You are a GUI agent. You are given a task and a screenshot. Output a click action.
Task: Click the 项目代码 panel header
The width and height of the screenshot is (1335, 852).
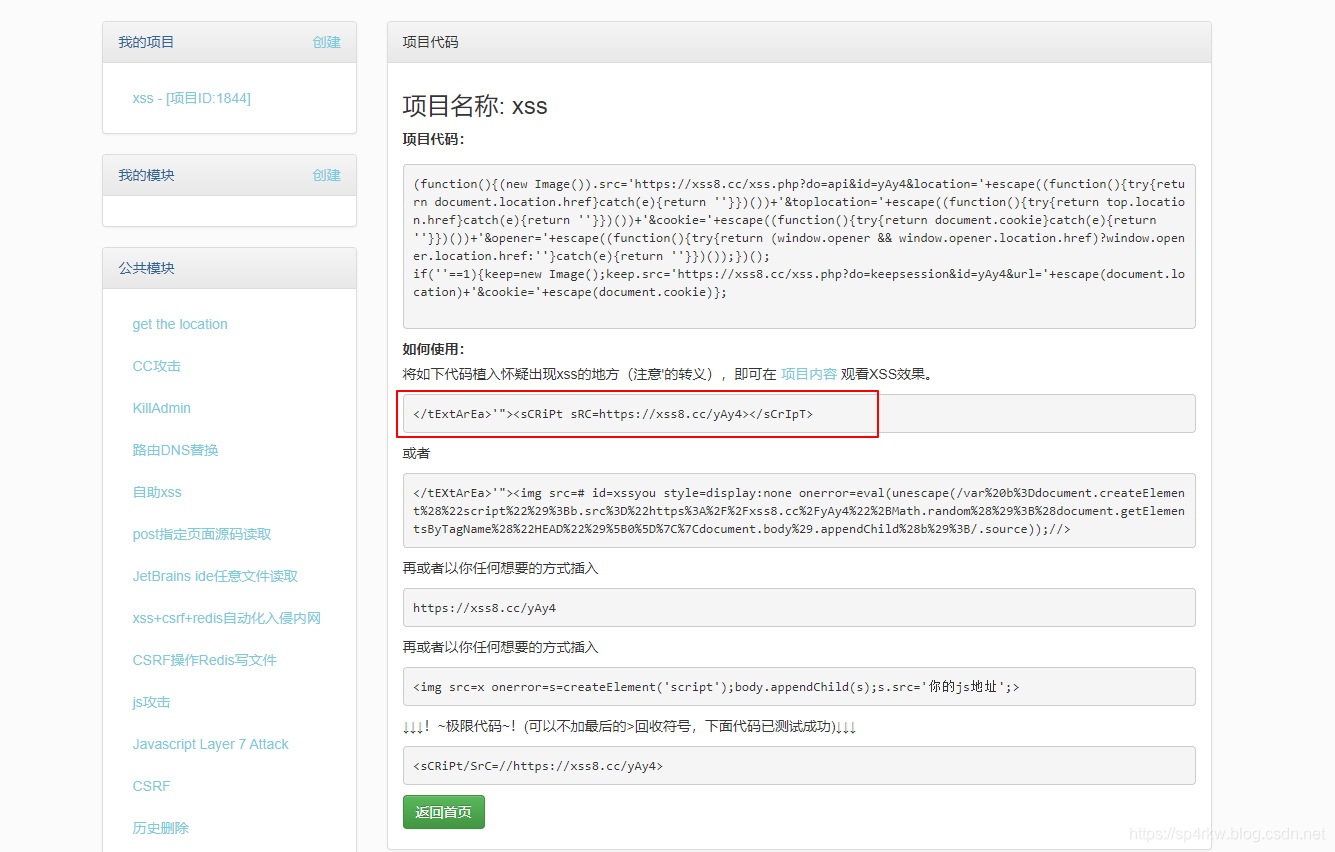(x=799, y=42)
